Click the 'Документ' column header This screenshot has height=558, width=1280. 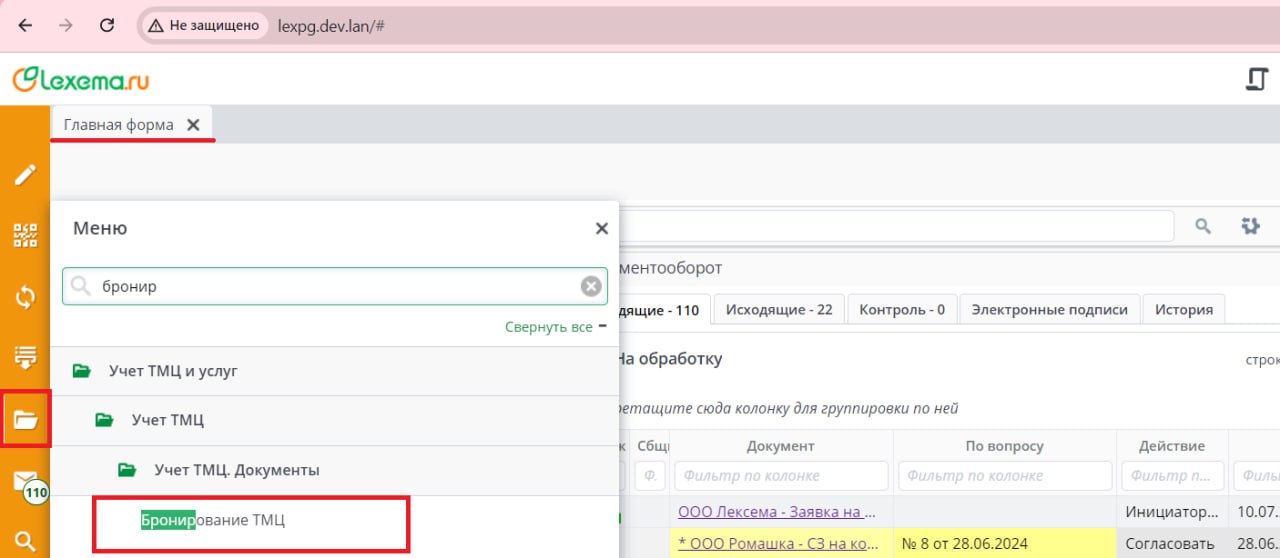coord(780,446)
